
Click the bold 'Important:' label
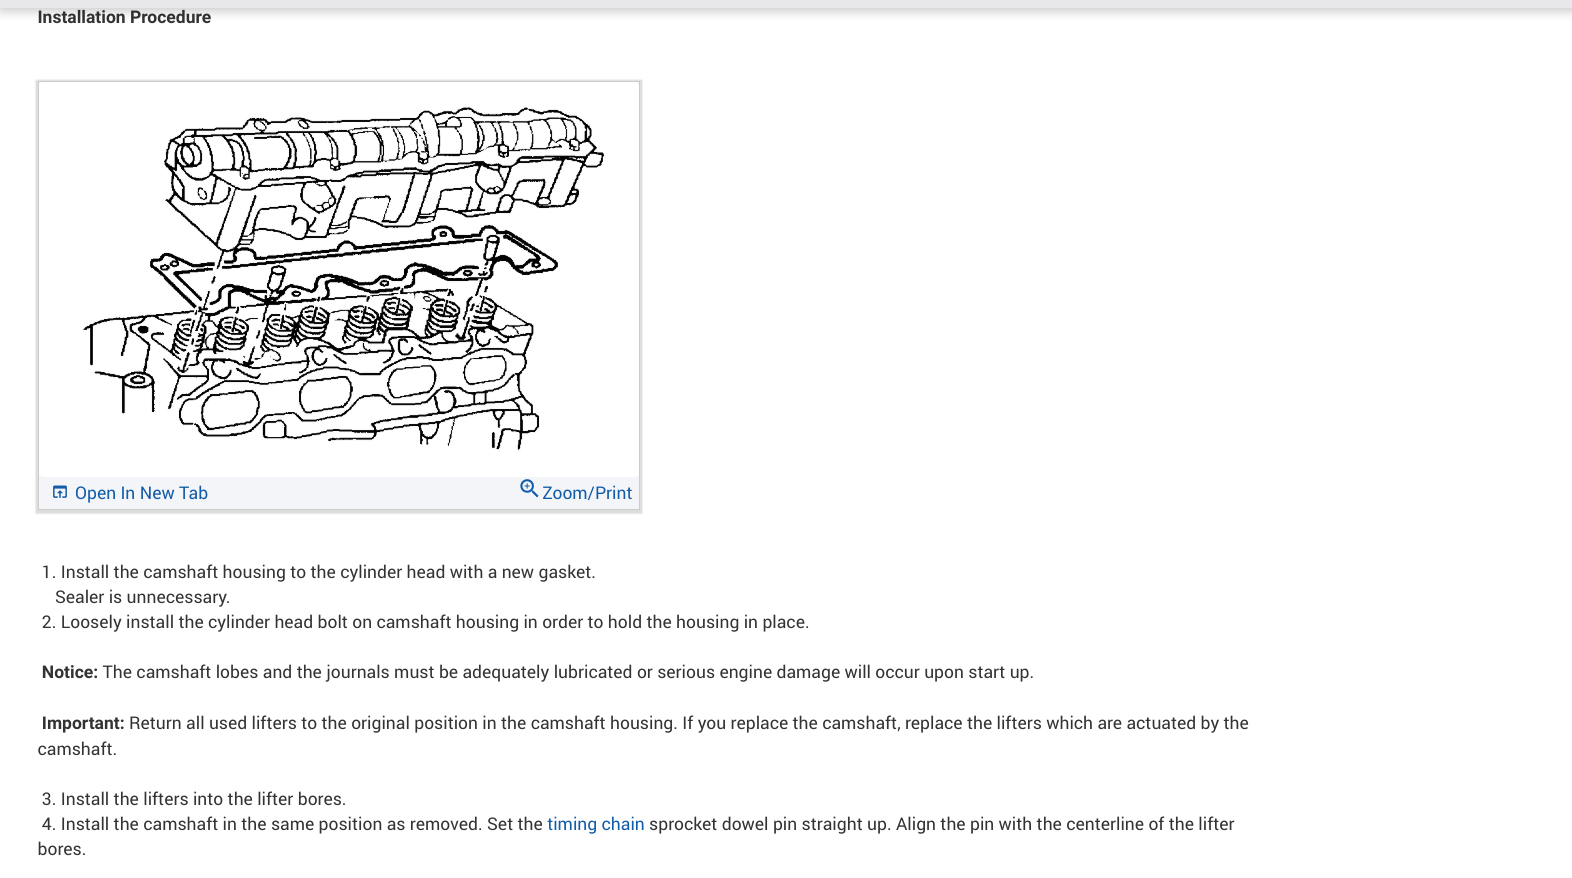click(x=83, y=723)
